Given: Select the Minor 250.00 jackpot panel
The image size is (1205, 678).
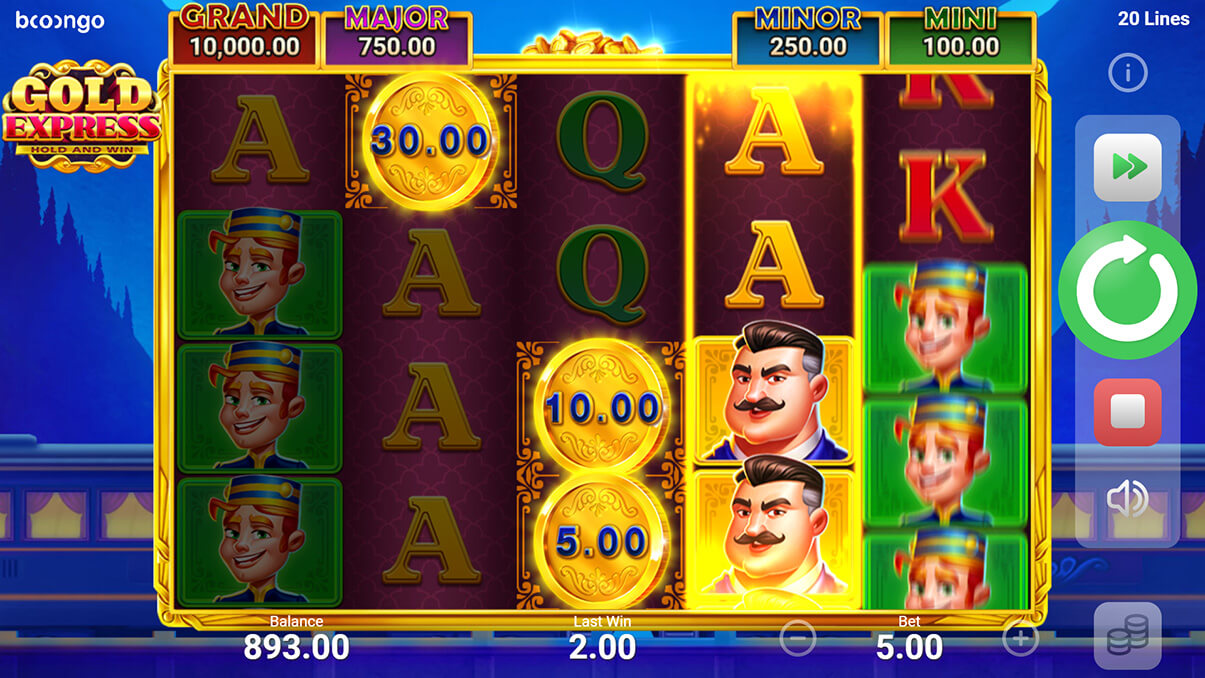Looking at the screenshot, I should (807, 35).
